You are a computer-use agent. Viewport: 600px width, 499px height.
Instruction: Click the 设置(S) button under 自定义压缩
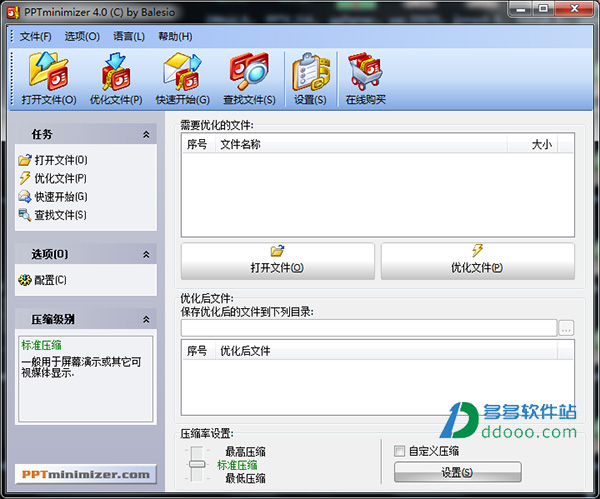pyautogui.click(x=458, y=472)
